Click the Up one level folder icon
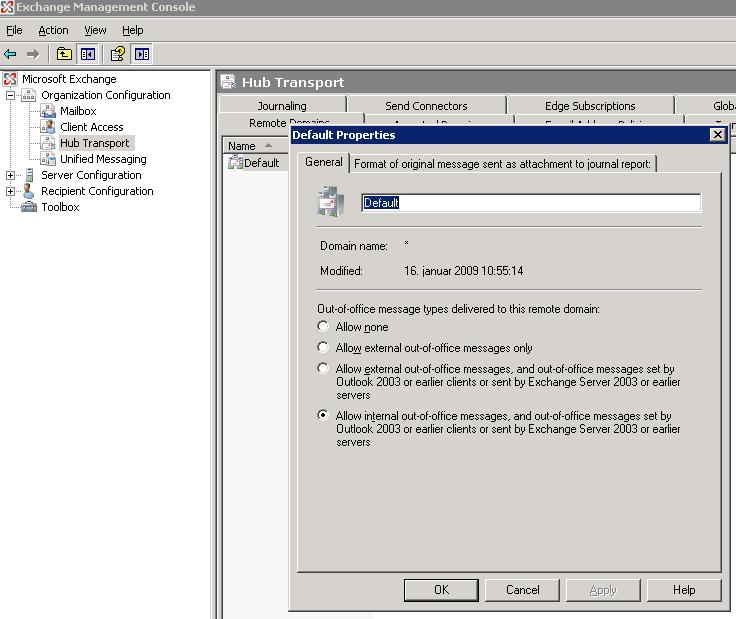The height and width of the screenshot is (619, 736). pos(64,54)
